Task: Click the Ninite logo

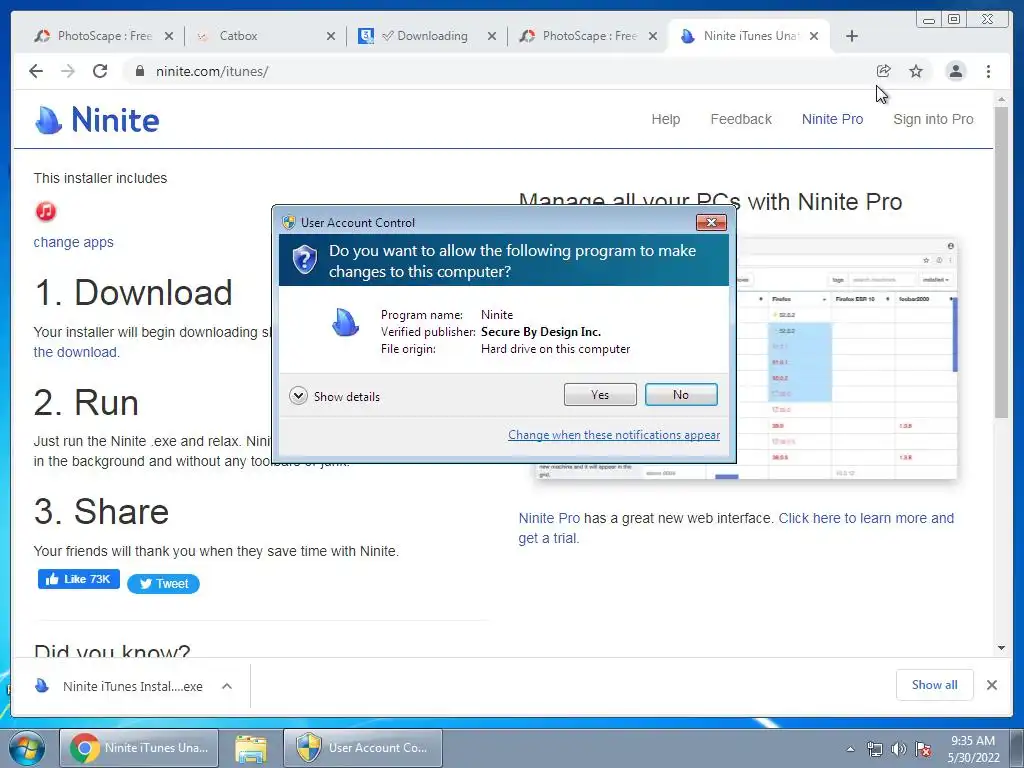Action: click(97, 120)
